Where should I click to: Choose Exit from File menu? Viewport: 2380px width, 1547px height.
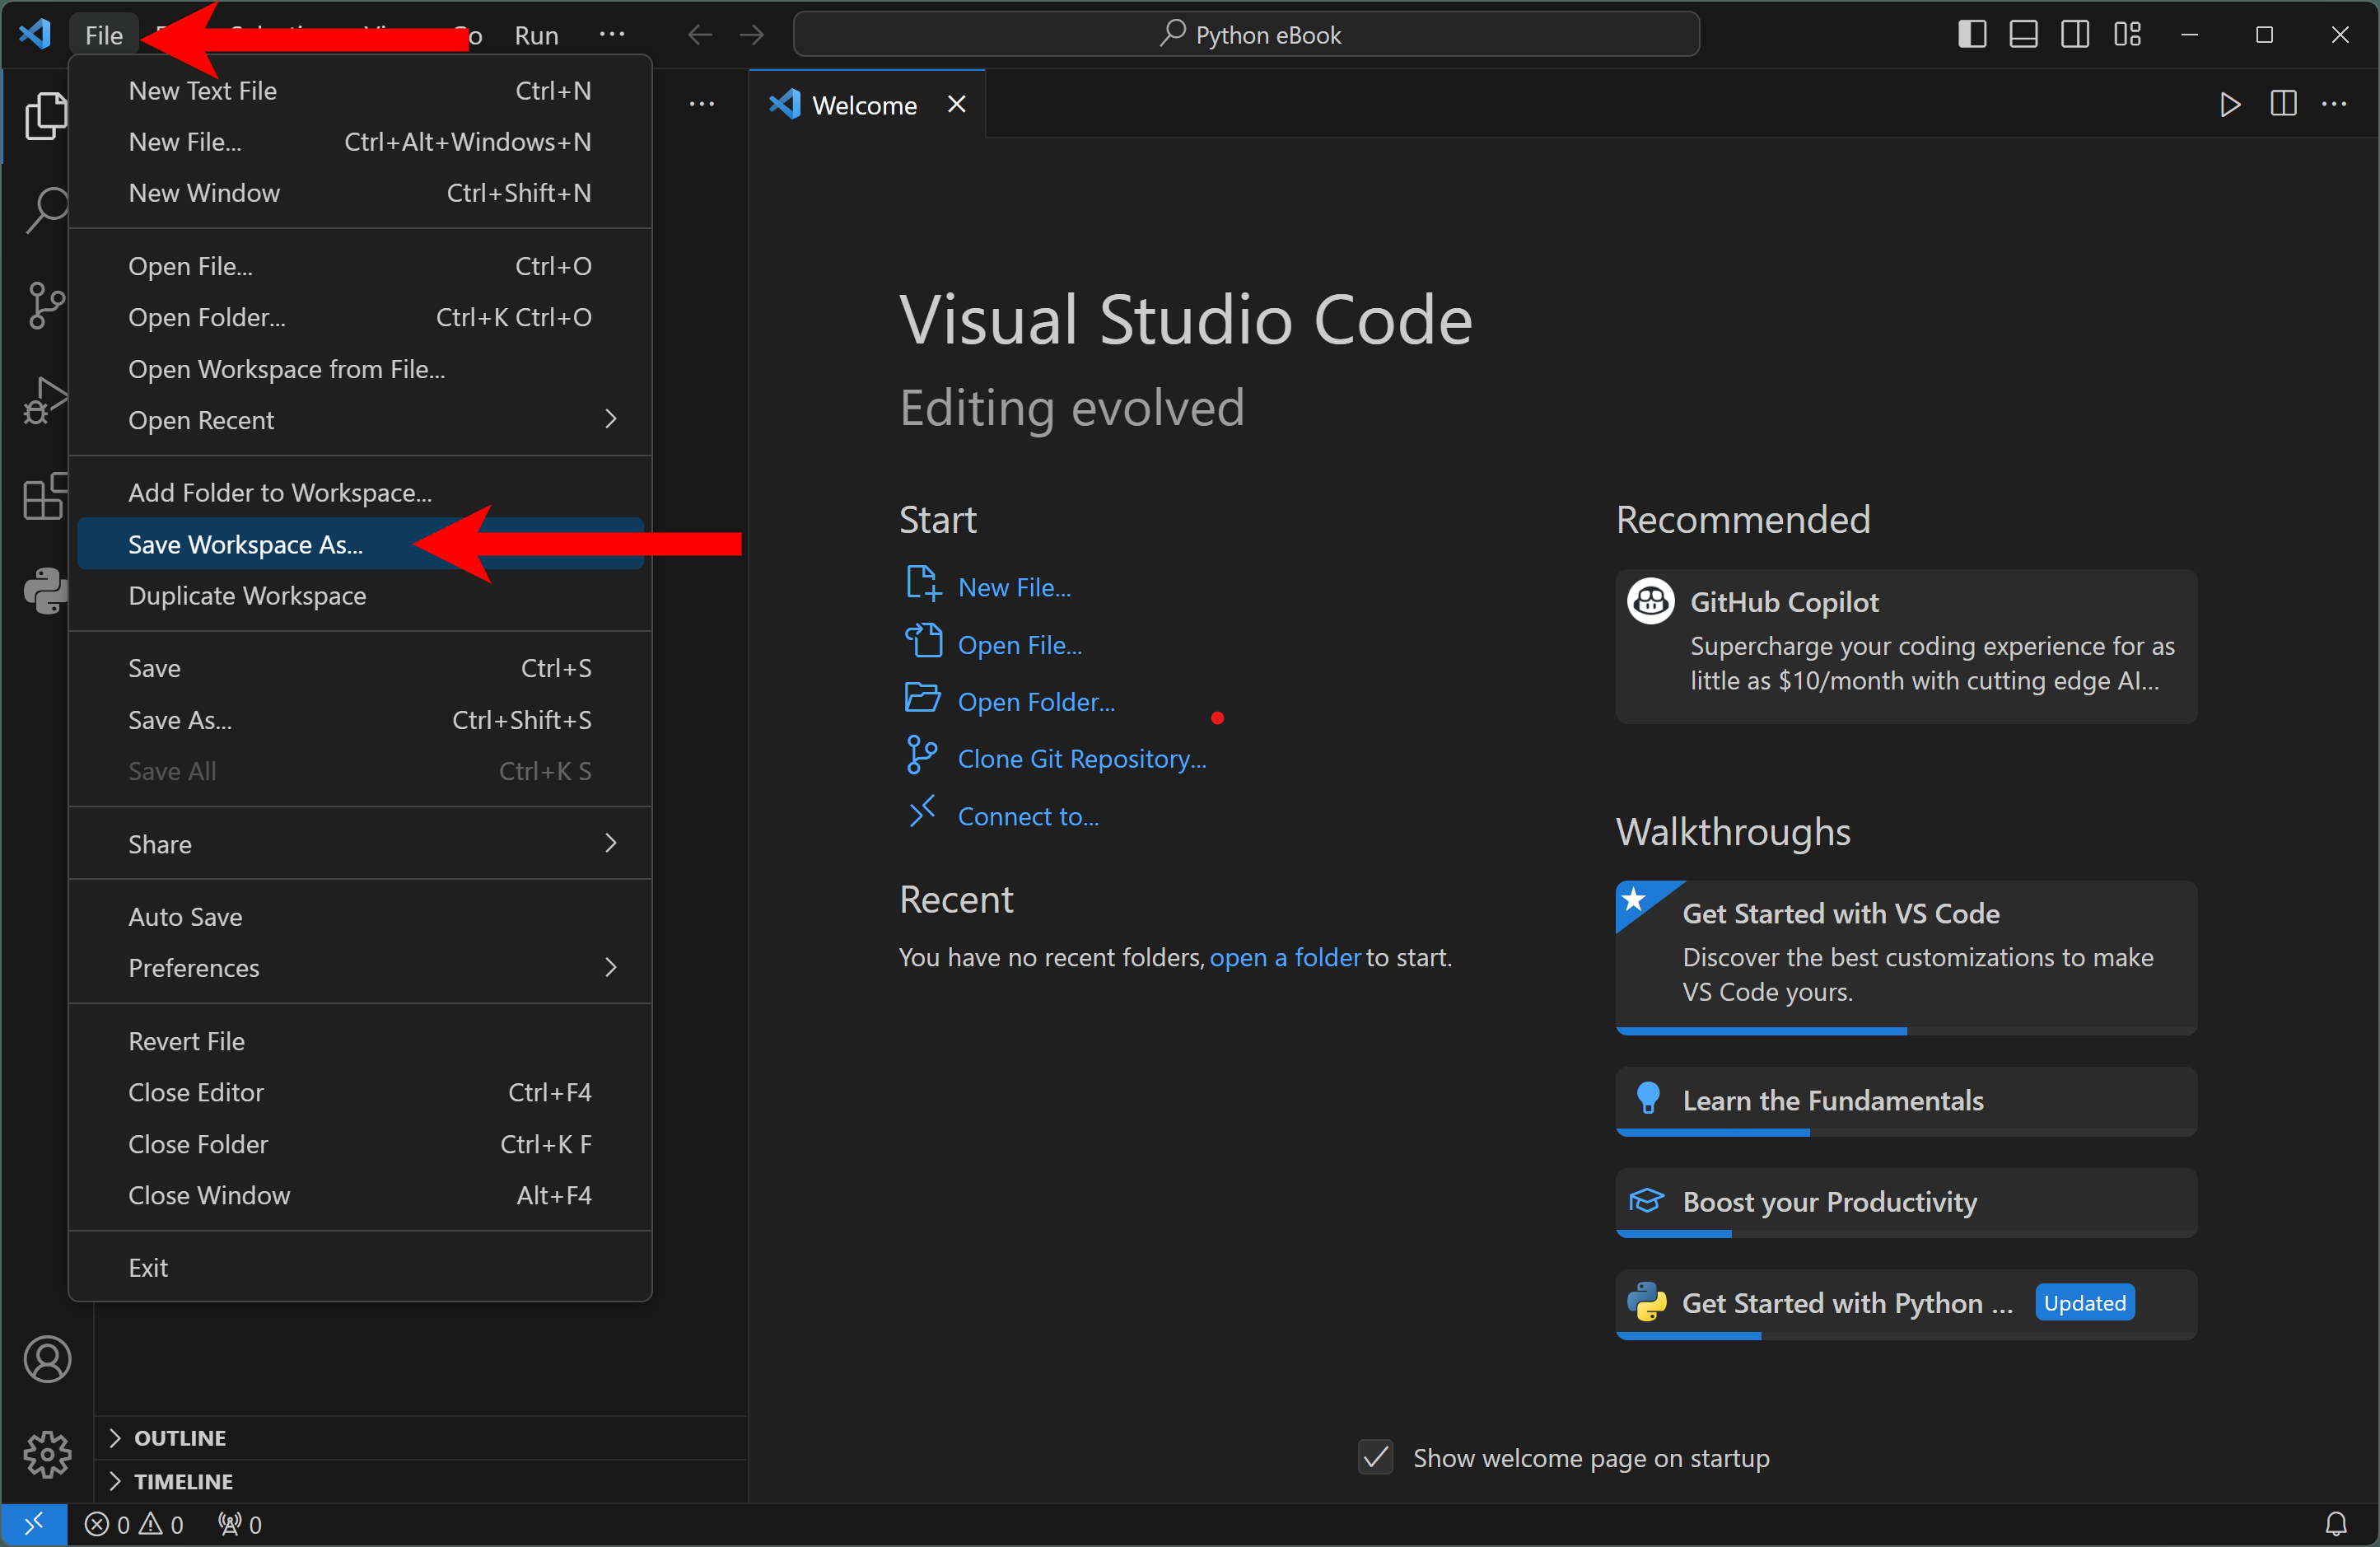(x=360, y=1267)
